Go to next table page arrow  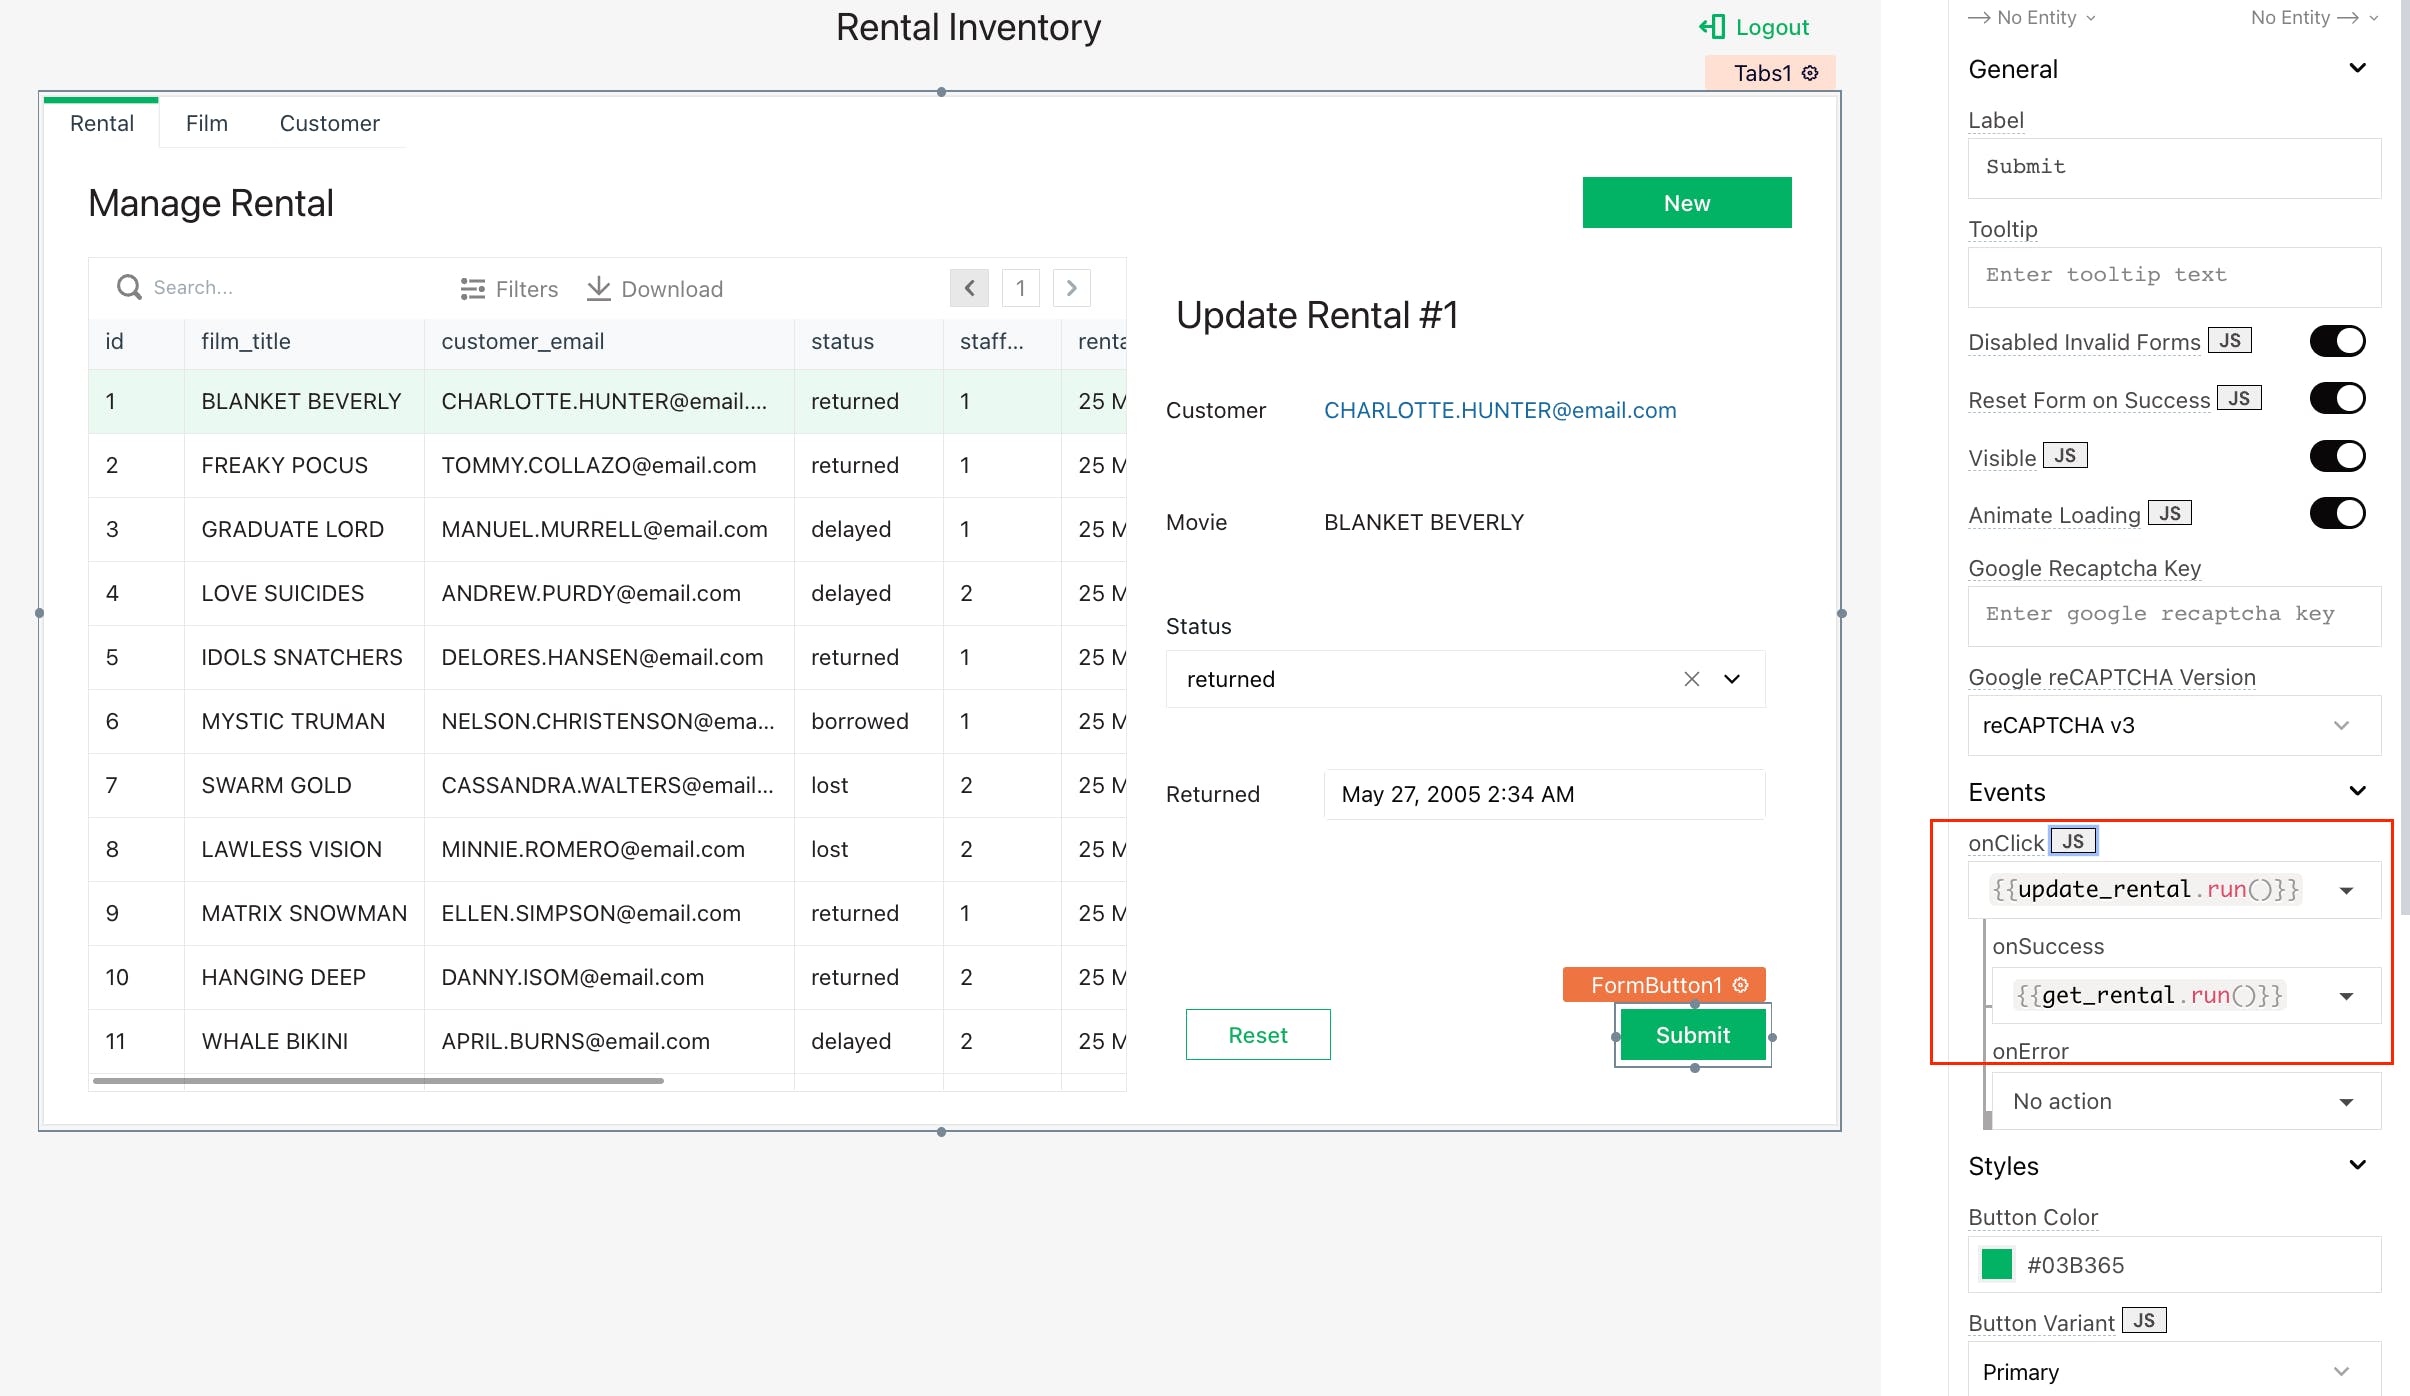pos(1071,288)
